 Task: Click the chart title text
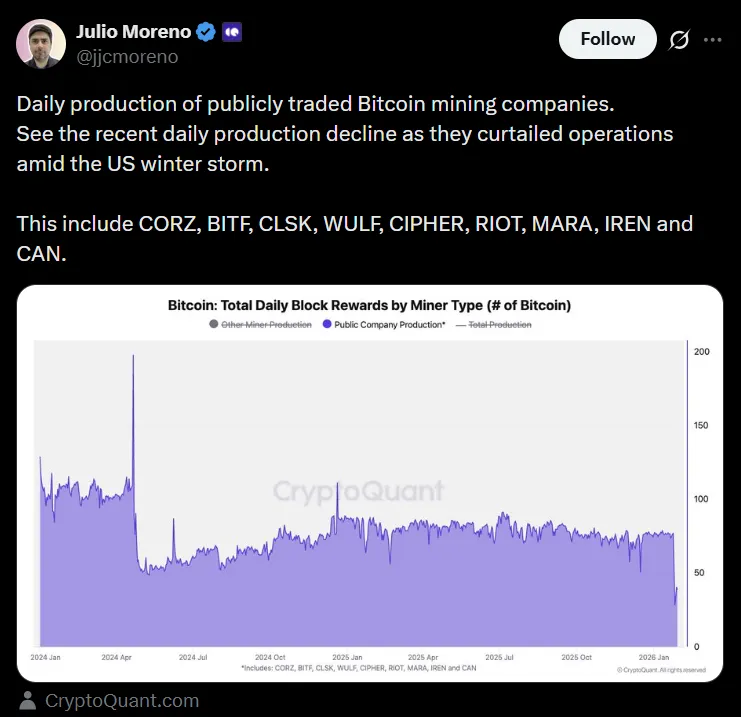tap(369, 305)
